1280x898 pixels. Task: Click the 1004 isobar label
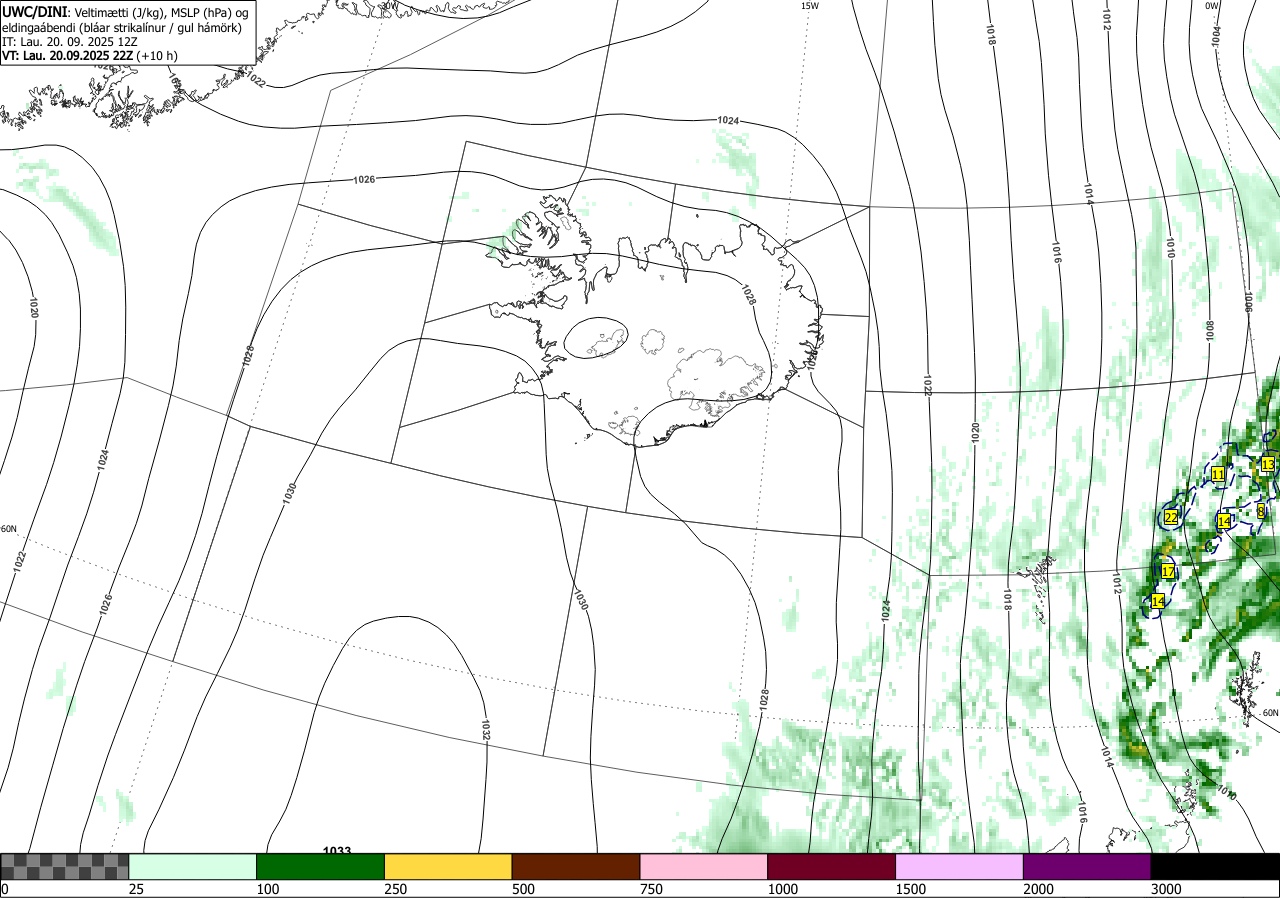(x=1216, y=36)
